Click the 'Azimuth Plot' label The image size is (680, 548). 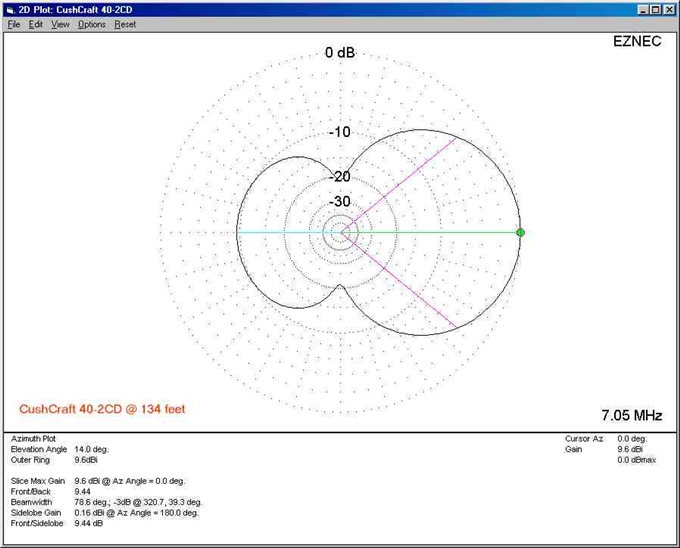[x=33, y=439]
